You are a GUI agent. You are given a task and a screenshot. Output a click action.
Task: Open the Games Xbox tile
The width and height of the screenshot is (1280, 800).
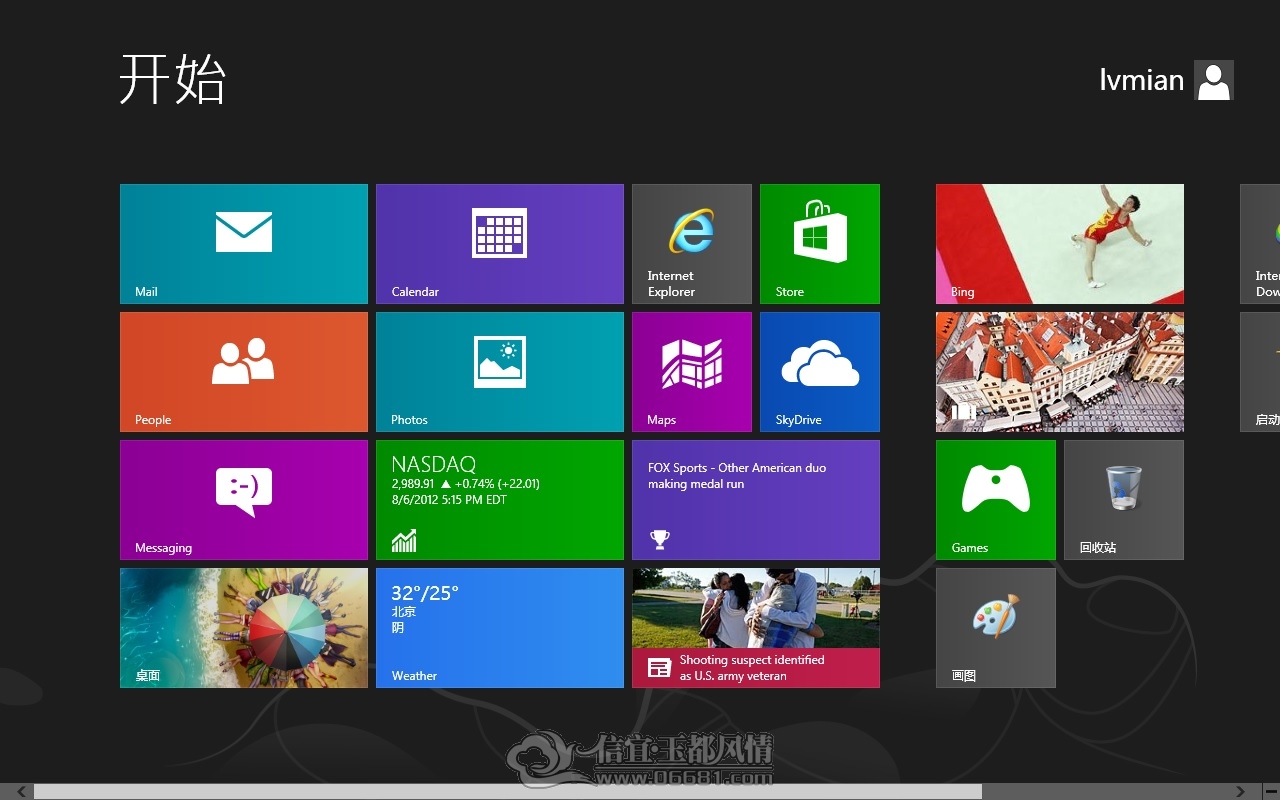996,500
